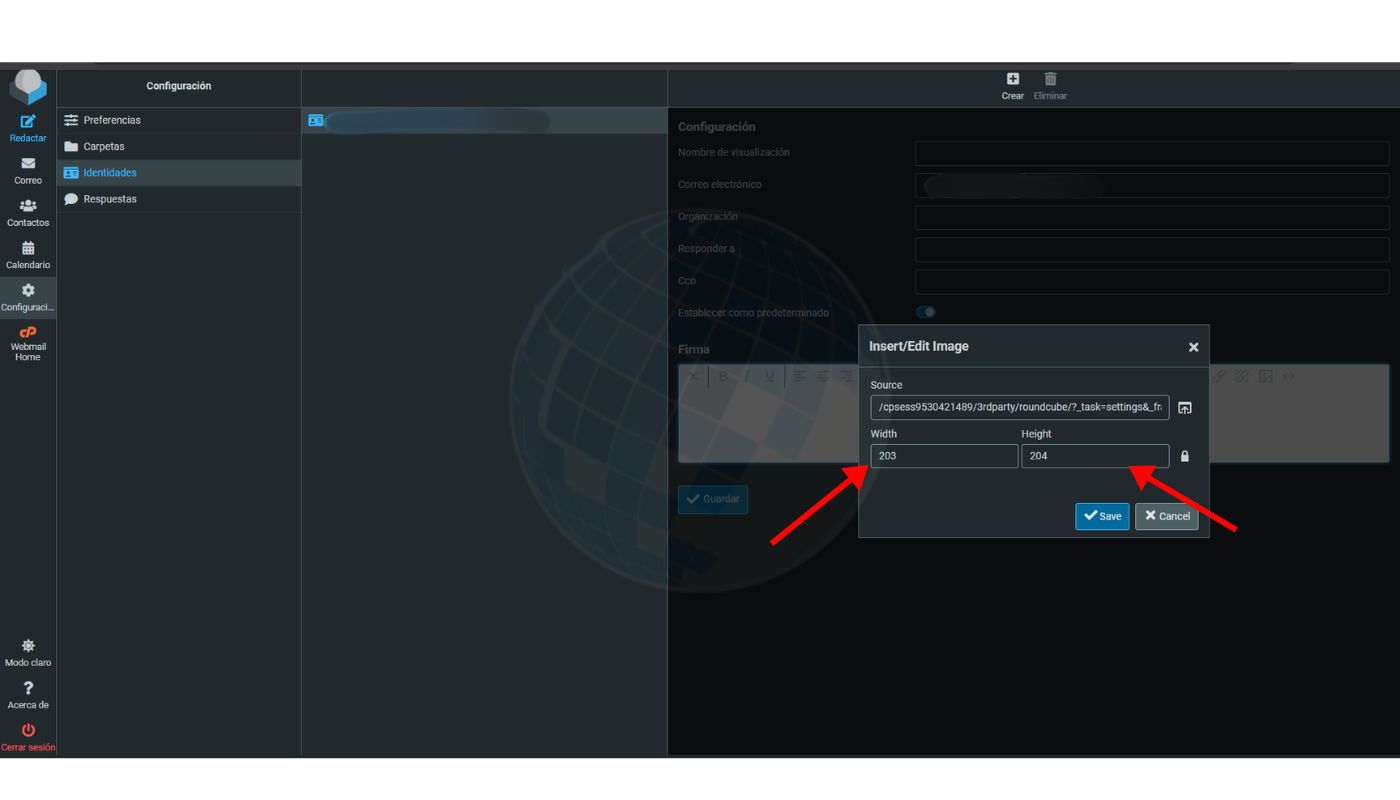Open Carpetas settings section

[103, 146]
